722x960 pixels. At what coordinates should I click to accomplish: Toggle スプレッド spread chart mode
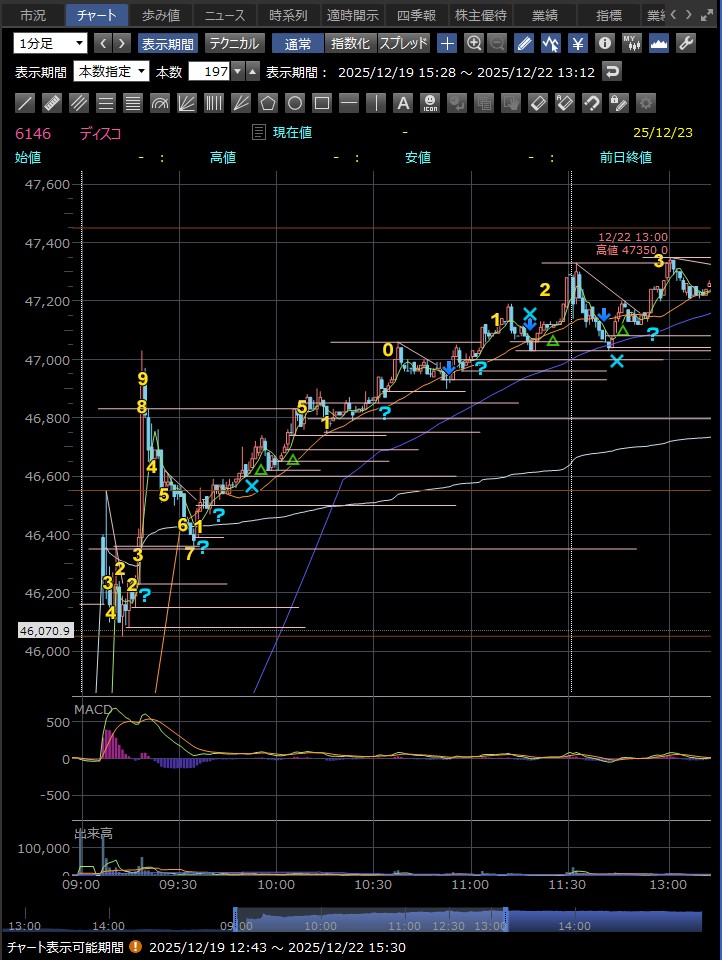coord(404,43)
